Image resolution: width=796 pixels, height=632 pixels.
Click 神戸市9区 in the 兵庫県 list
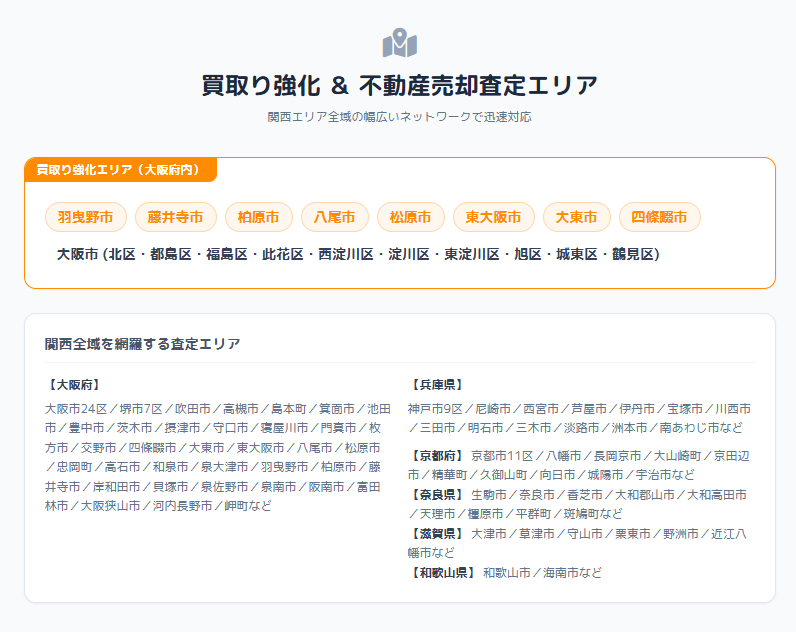(436, 409)
